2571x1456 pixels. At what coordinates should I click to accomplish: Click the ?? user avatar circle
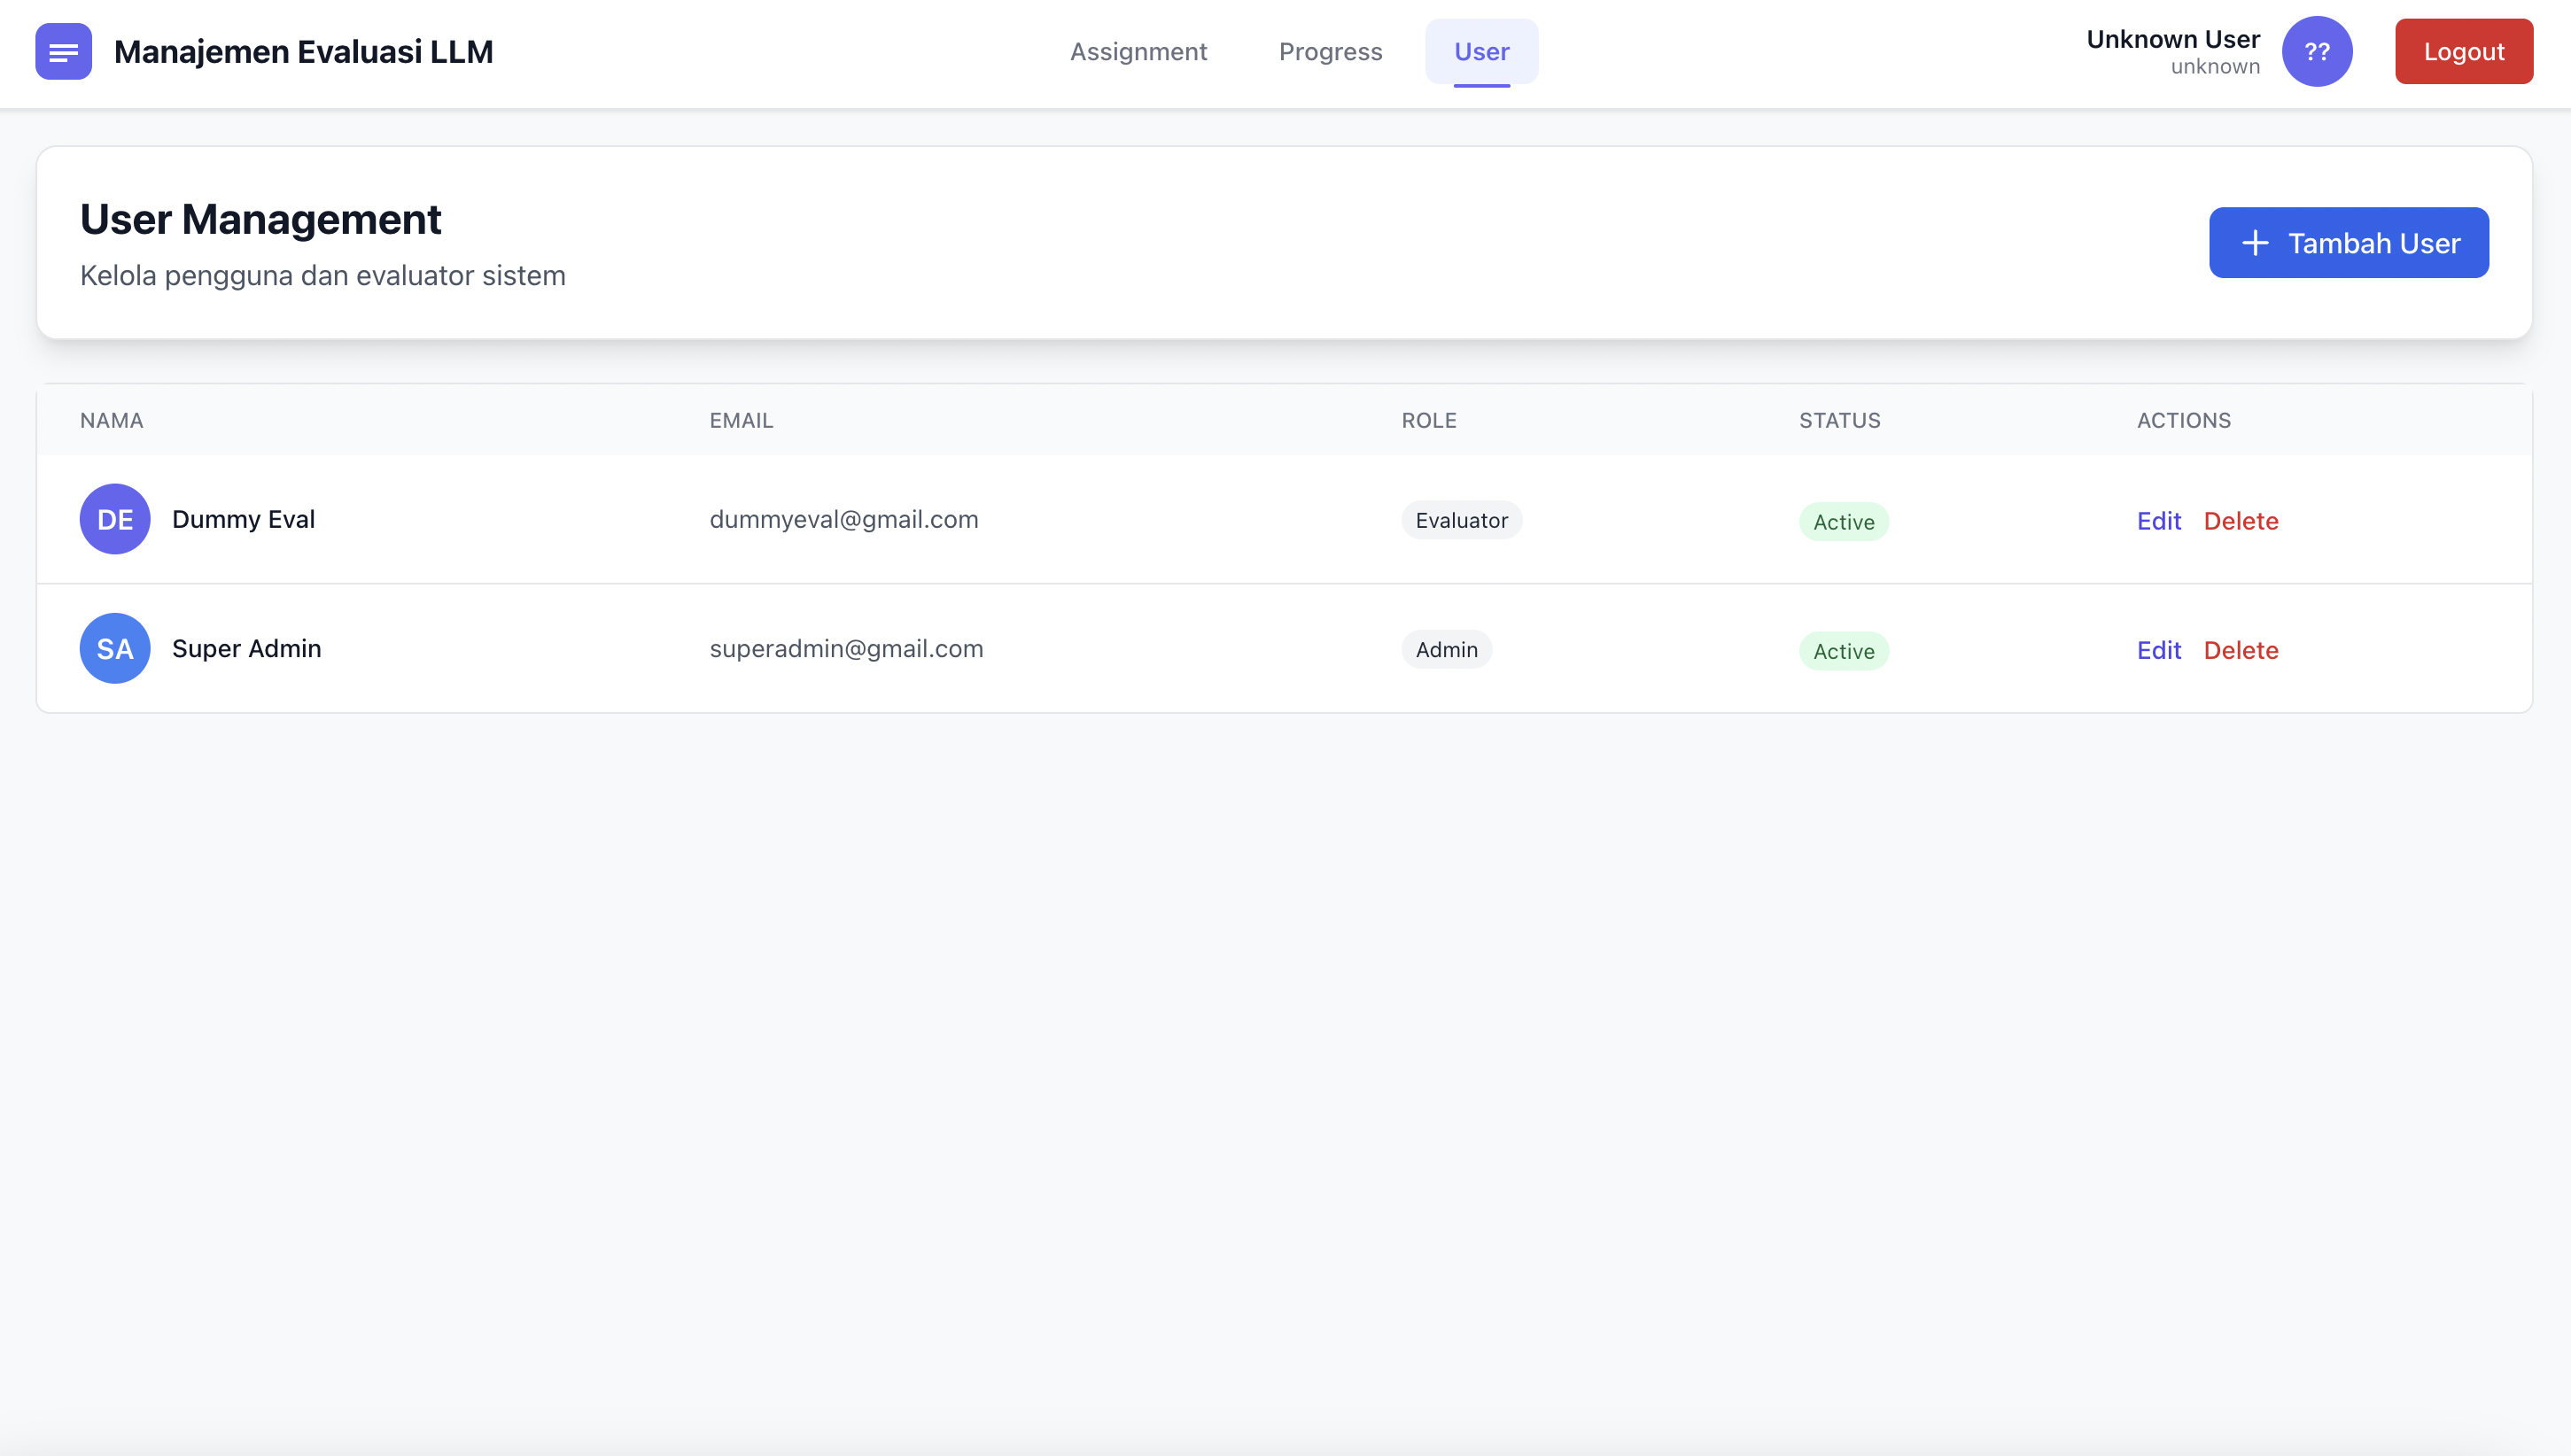pos(2316,51)
